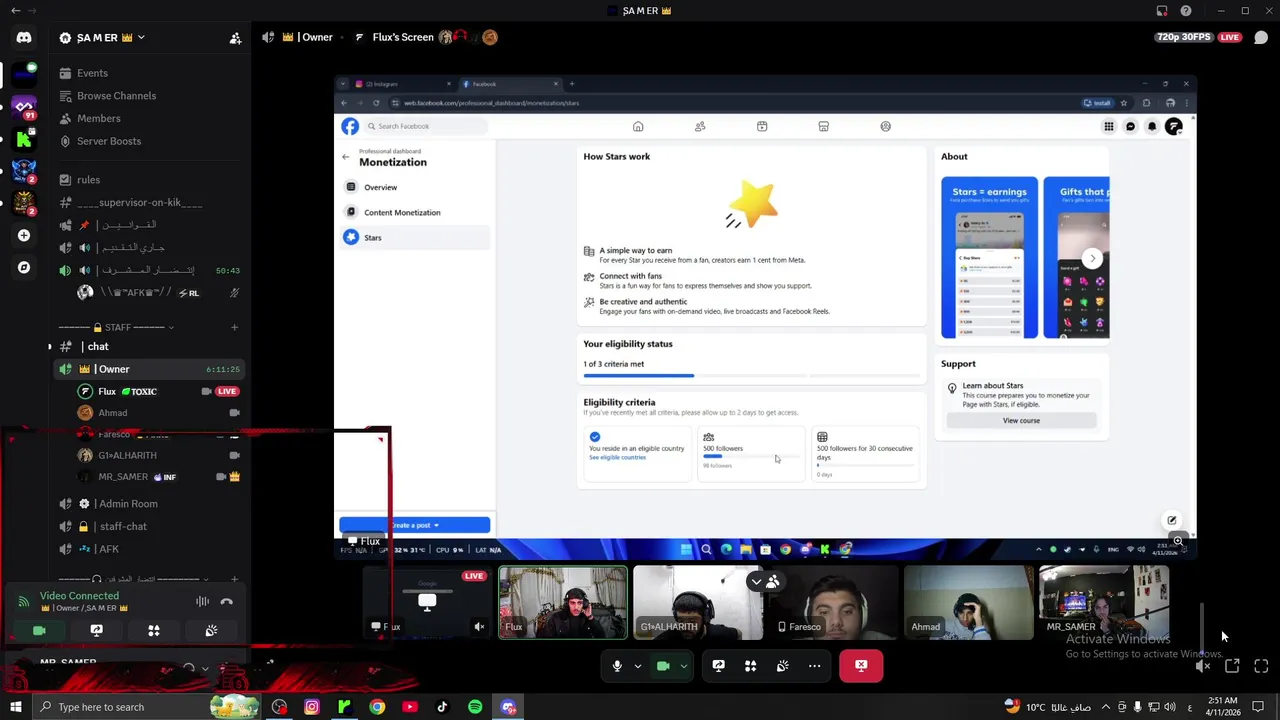1280x720 pixels.
Task: Select MR_SAMER camera thumbnail
Action: click(x=1103, y=602)
